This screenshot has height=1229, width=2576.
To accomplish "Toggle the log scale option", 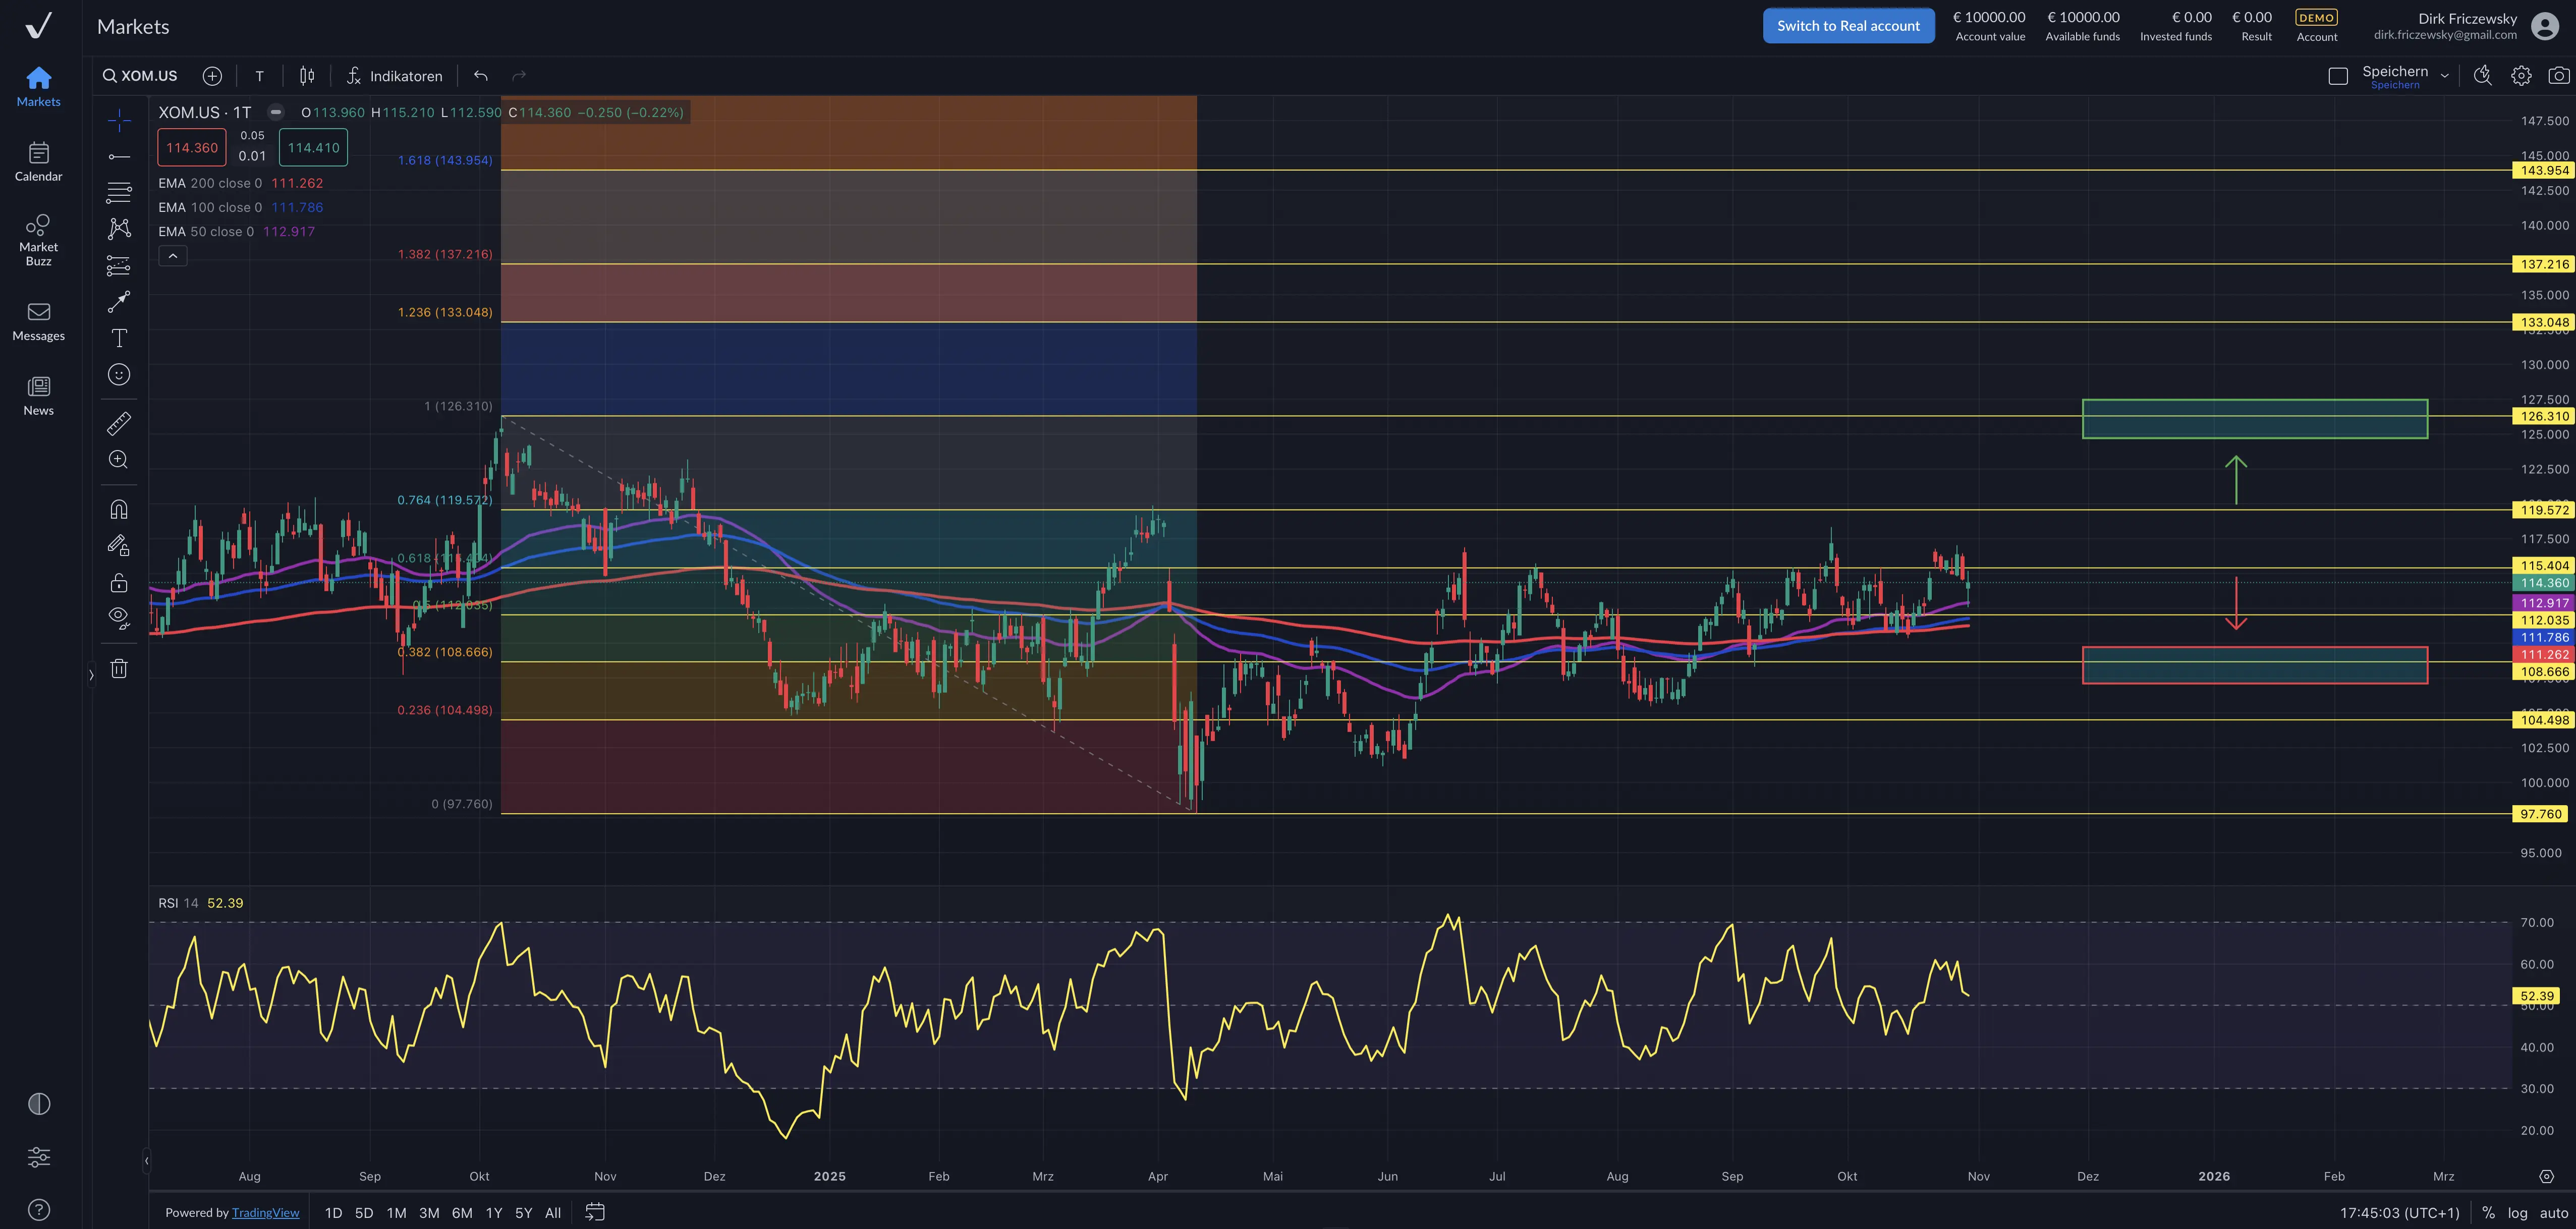I will (x=2517, y=1212).
